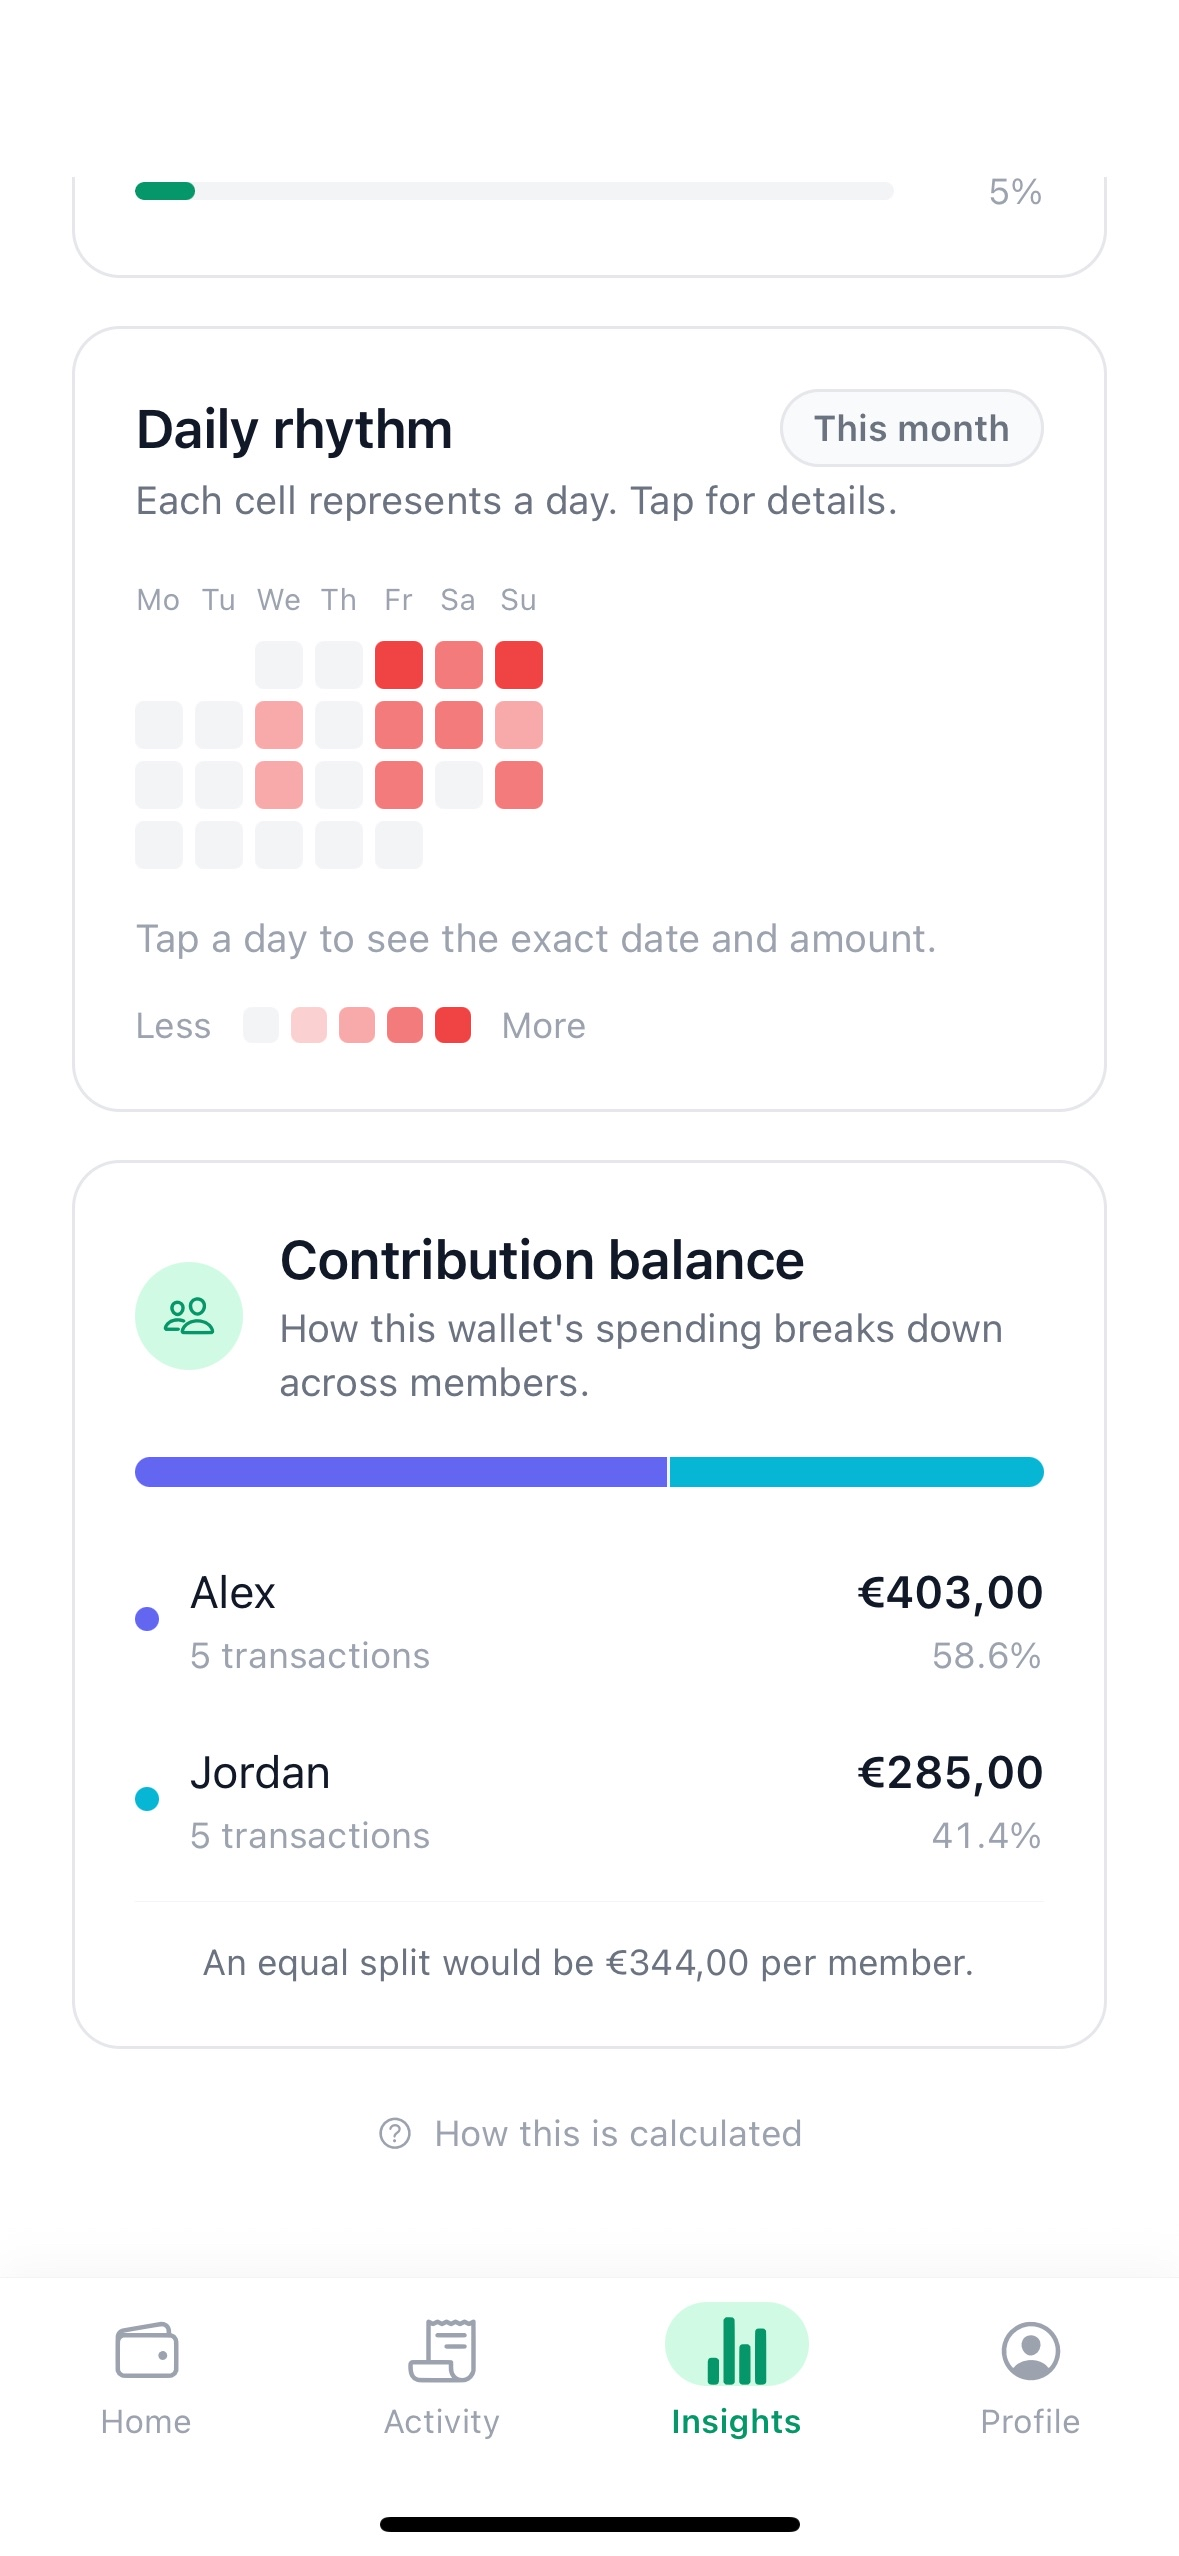Image resolution: width=1179 pixels, height=2556 pixels.
Task: Open the This month period selector
Action: click(911, 428)
